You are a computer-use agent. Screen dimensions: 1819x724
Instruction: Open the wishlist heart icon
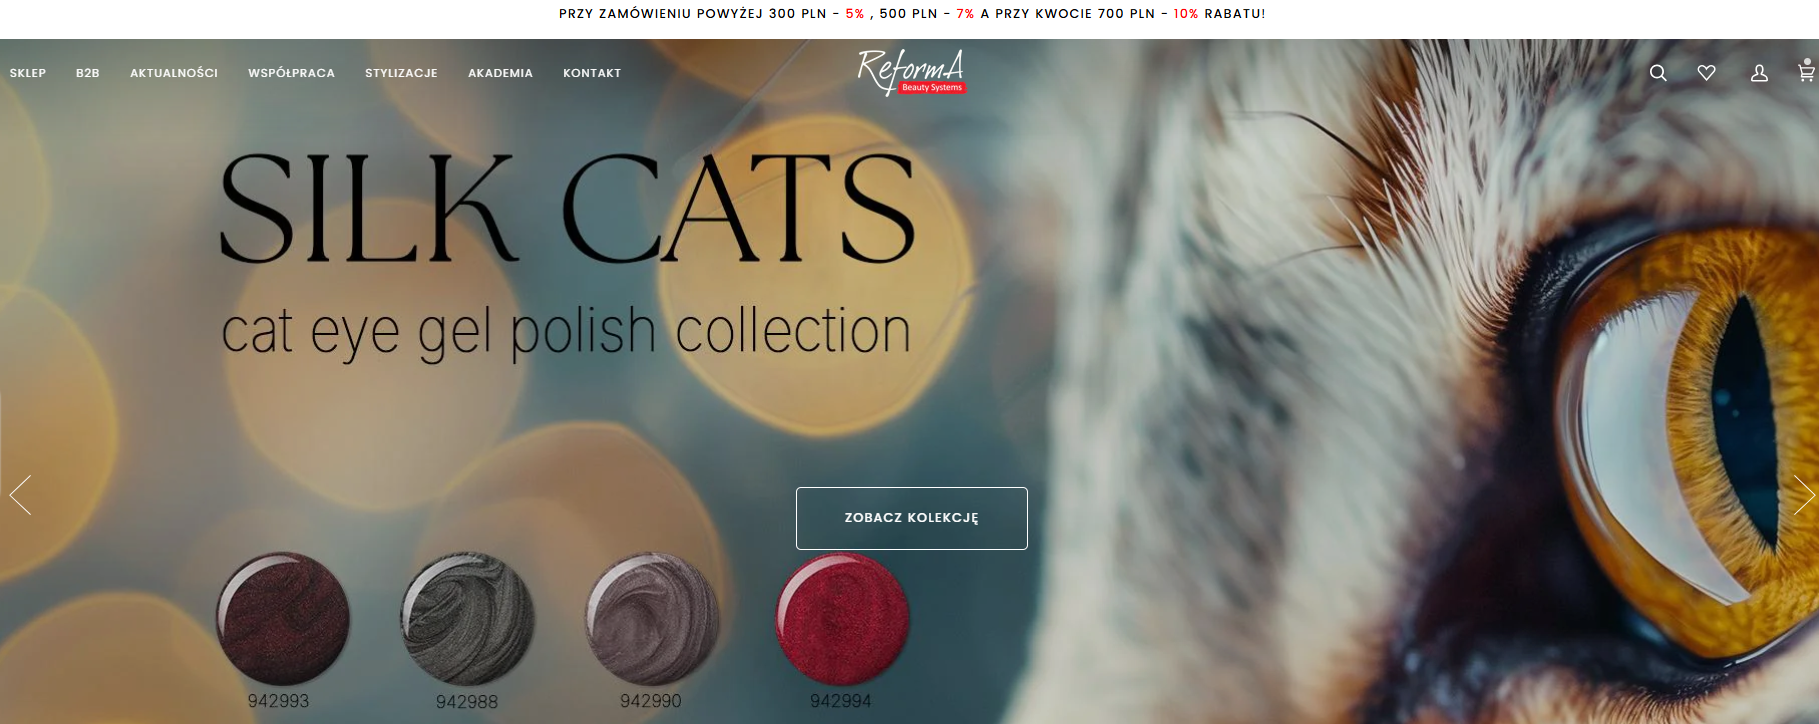click(1707, 73)
